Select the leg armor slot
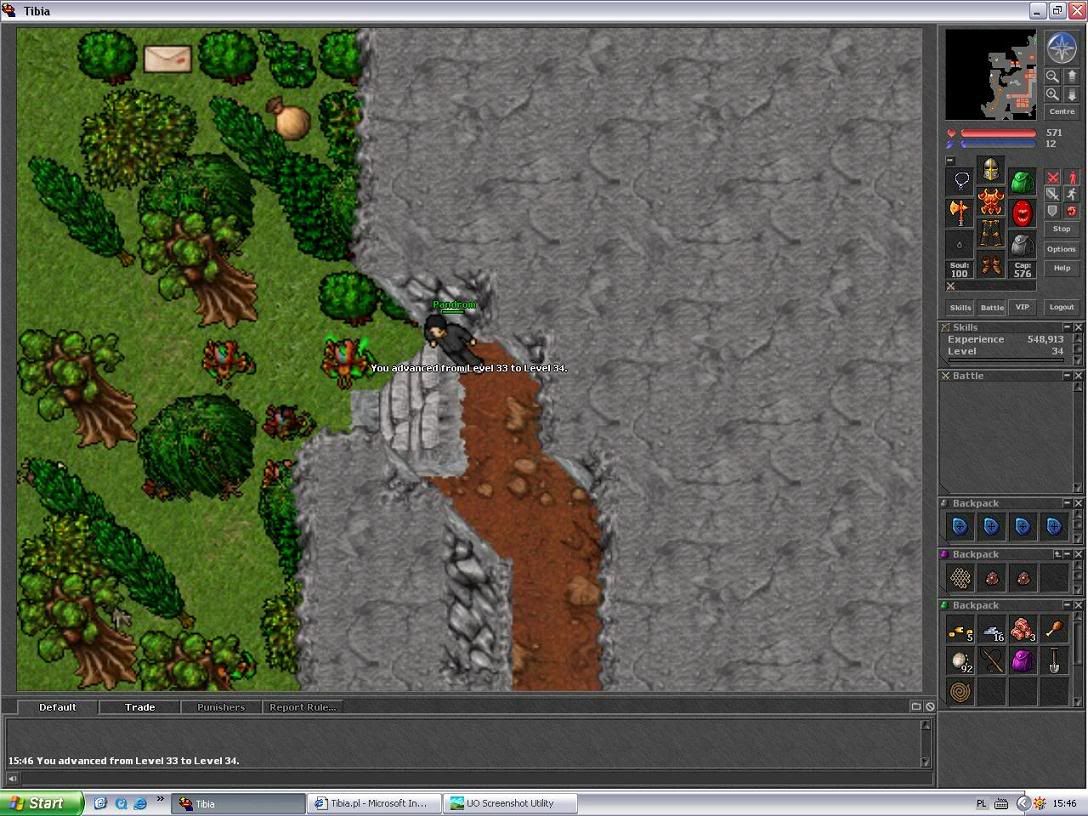The width and height of the screenshot is (1088, 816). pyautogui.click(x=991, y=233)
